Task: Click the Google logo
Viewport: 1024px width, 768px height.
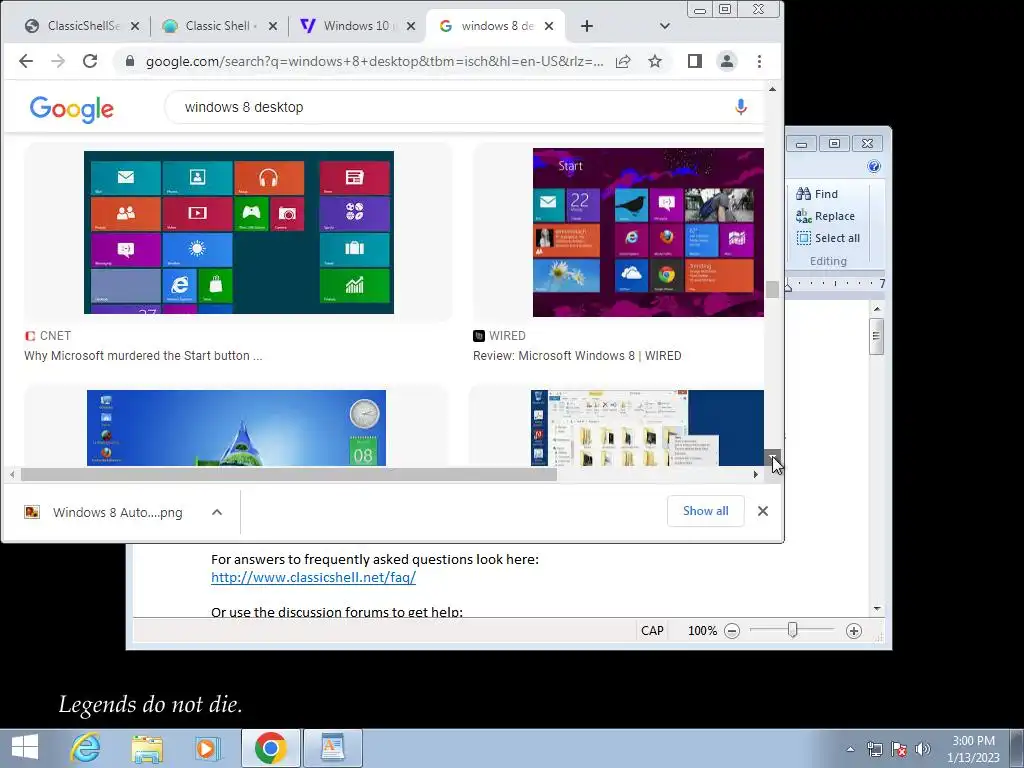Action: tap(72, 108)
